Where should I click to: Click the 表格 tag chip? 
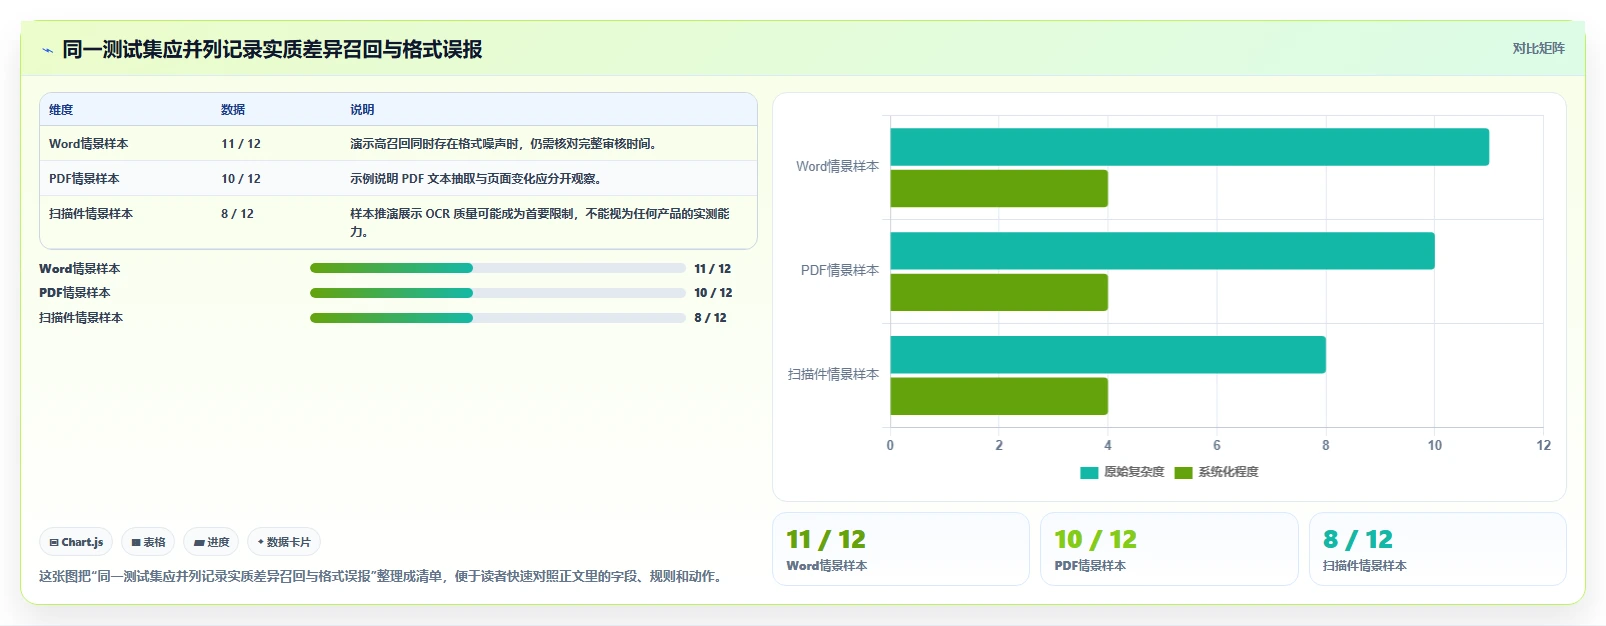pos(148,542)
